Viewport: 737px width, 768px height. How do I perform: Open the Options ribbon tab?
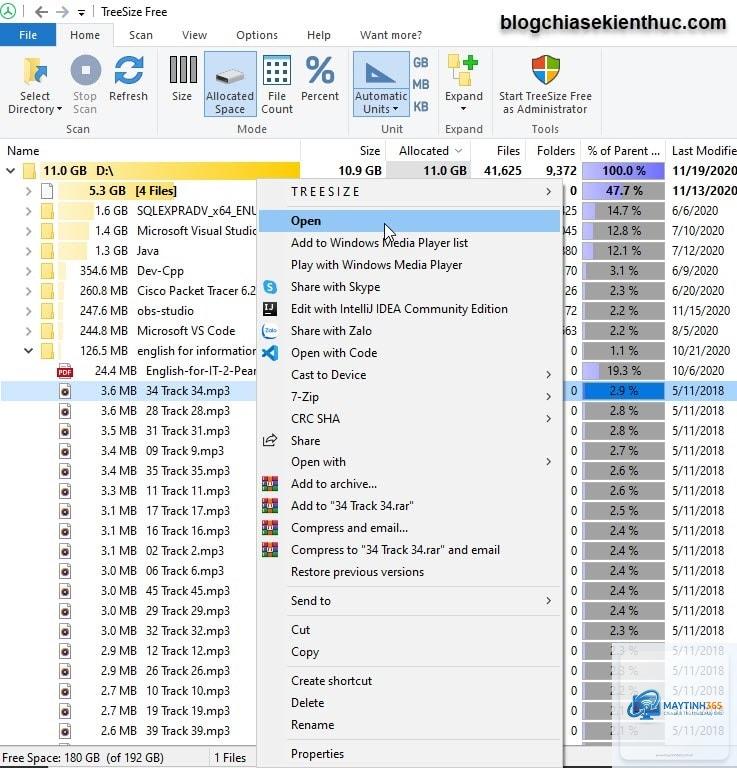point(257,35)
